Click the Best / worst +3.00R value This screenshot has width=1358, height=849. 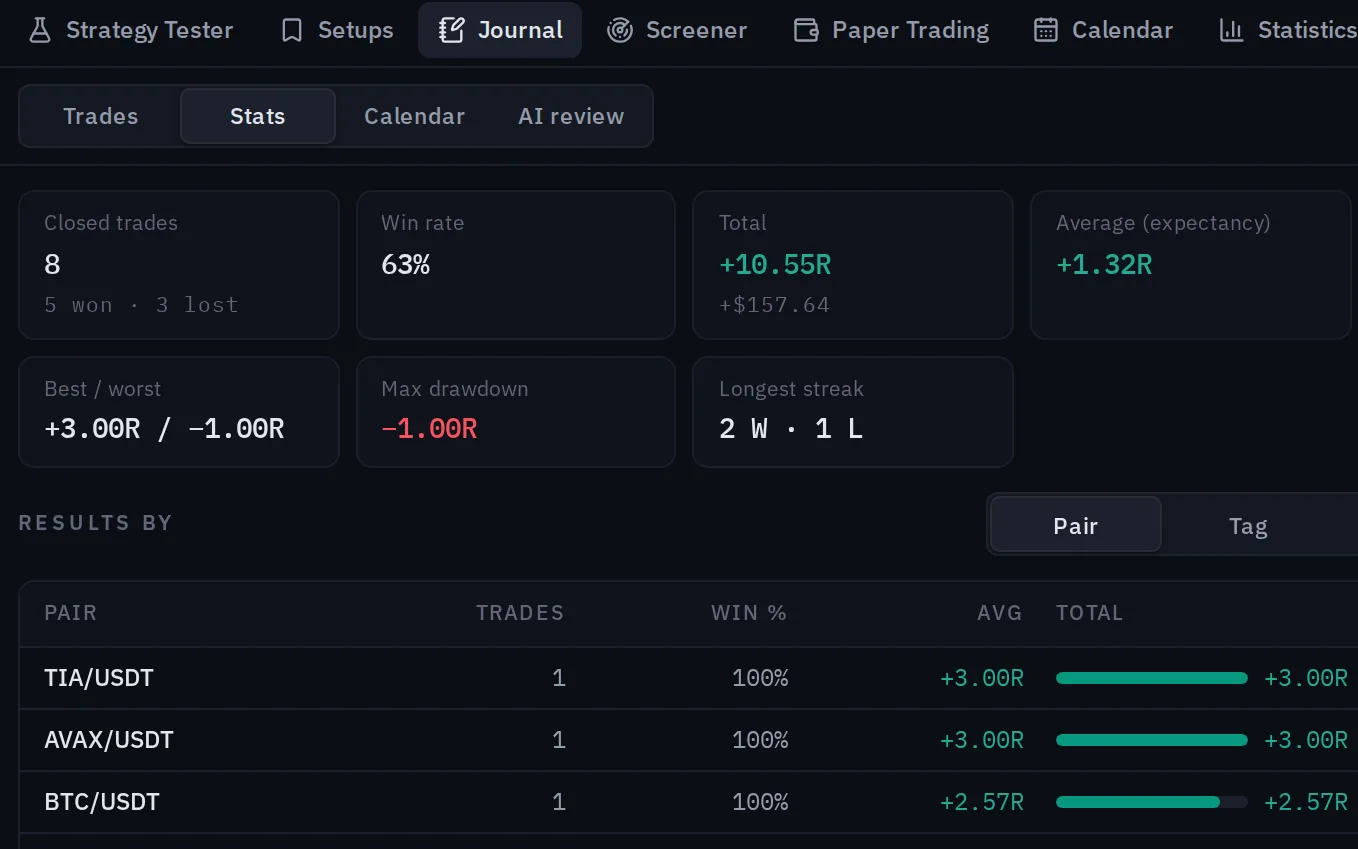click(x=92, y=429)
